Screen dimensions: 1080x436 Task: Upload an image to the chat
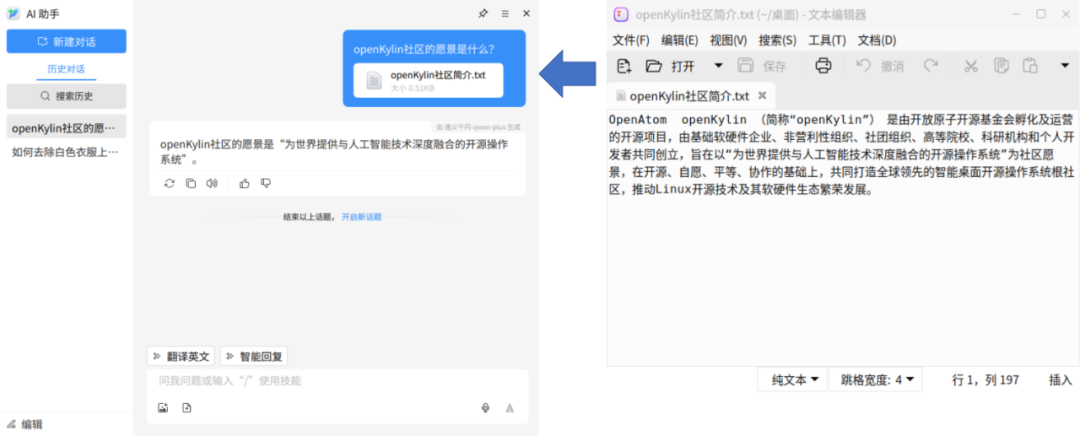tap(163, 408)
